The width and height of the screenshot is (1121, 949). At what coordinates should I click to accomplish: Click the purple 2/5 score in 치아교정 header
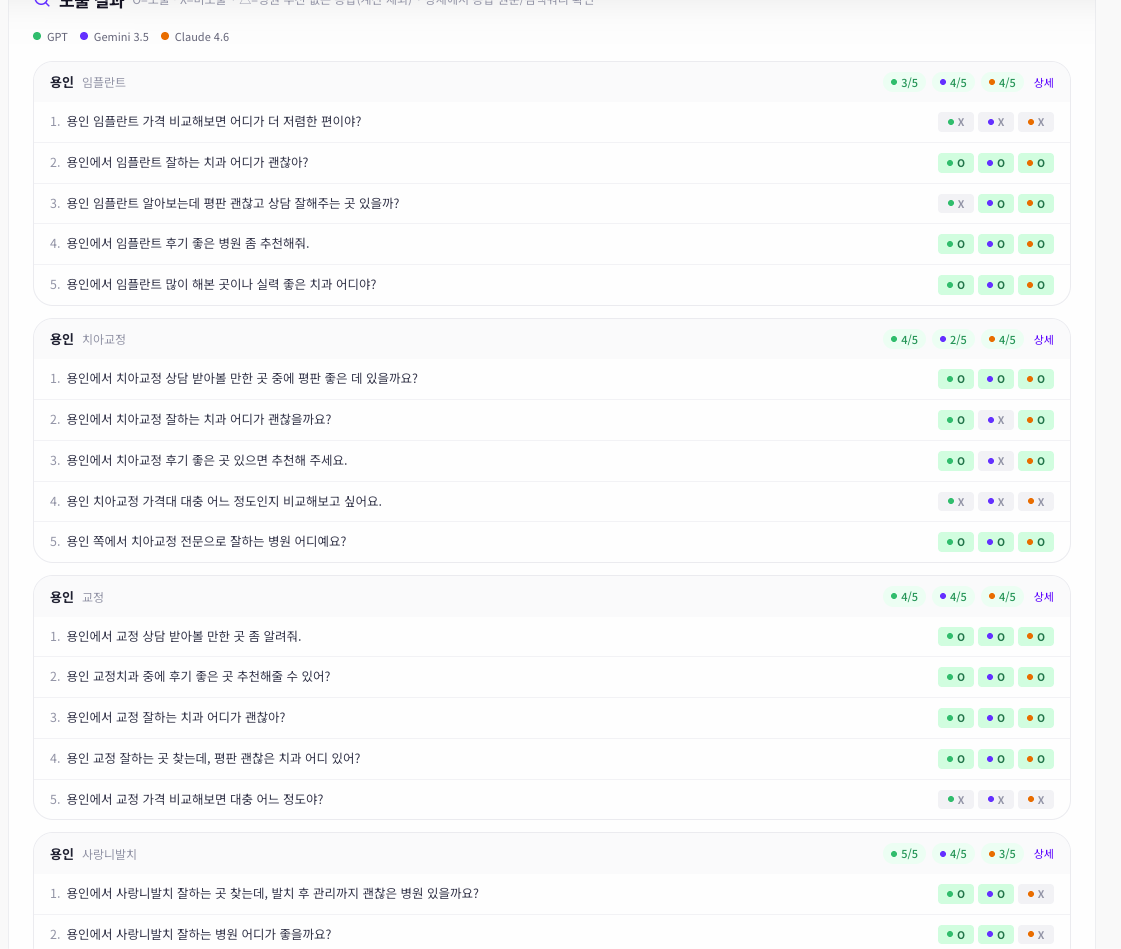952,340
